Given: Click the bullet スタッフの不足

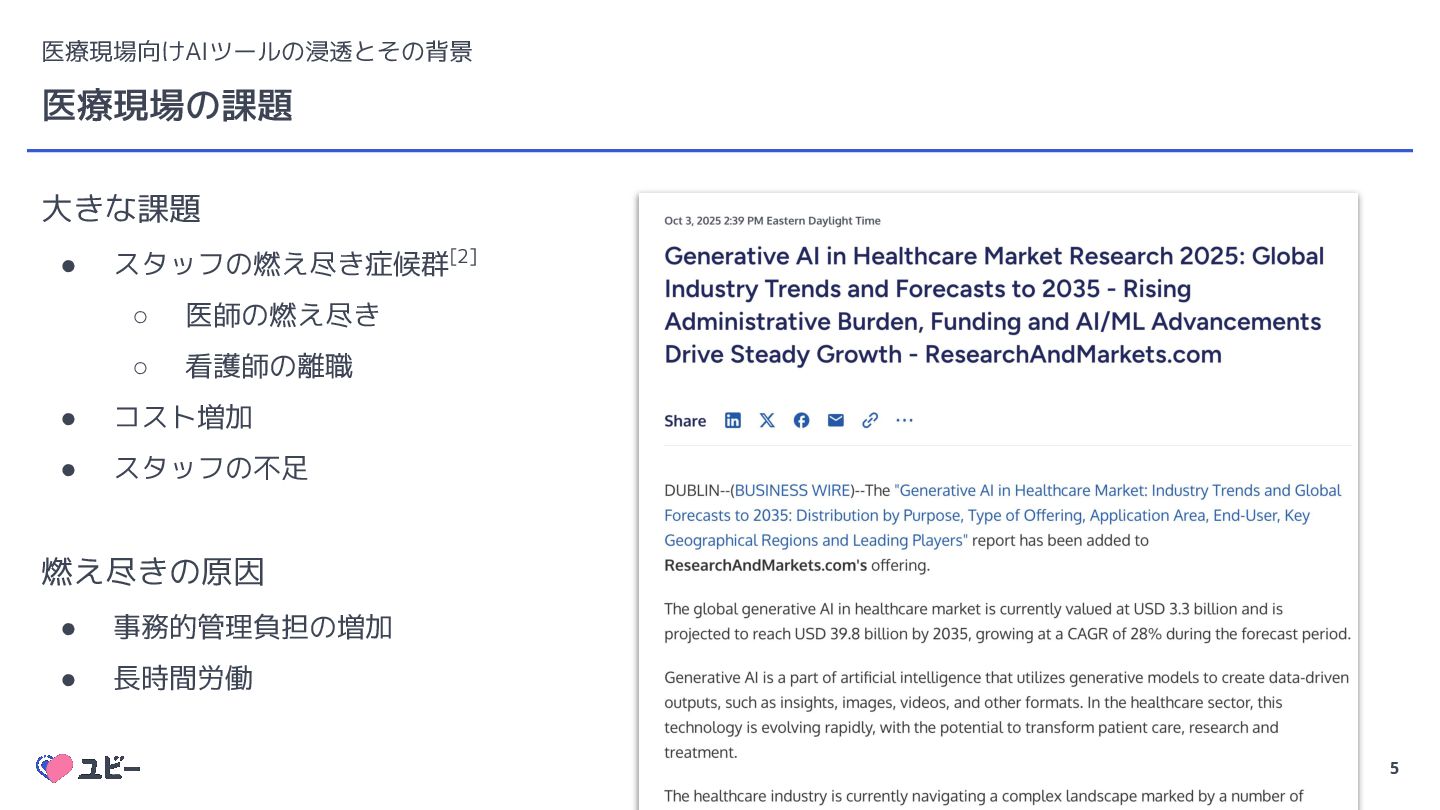Looking at the screenshot, I should (211, 468).
